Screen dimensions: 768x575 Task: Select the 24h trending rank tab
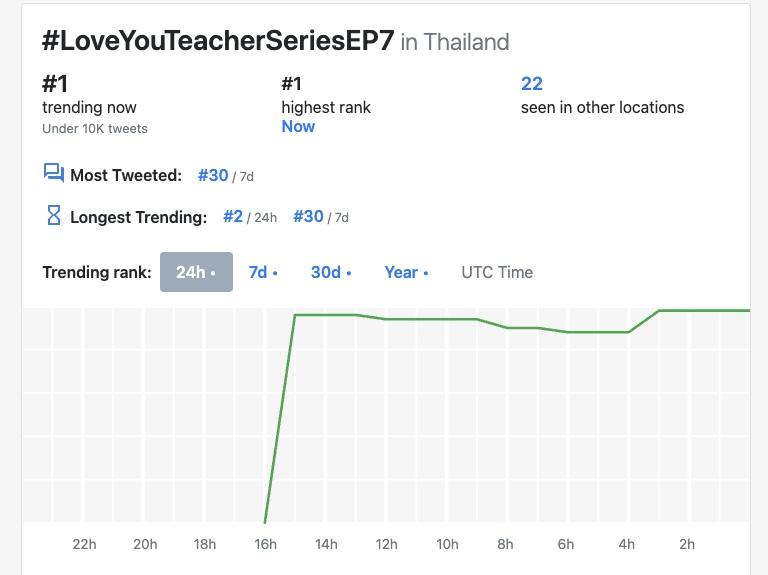pos(196,272)
